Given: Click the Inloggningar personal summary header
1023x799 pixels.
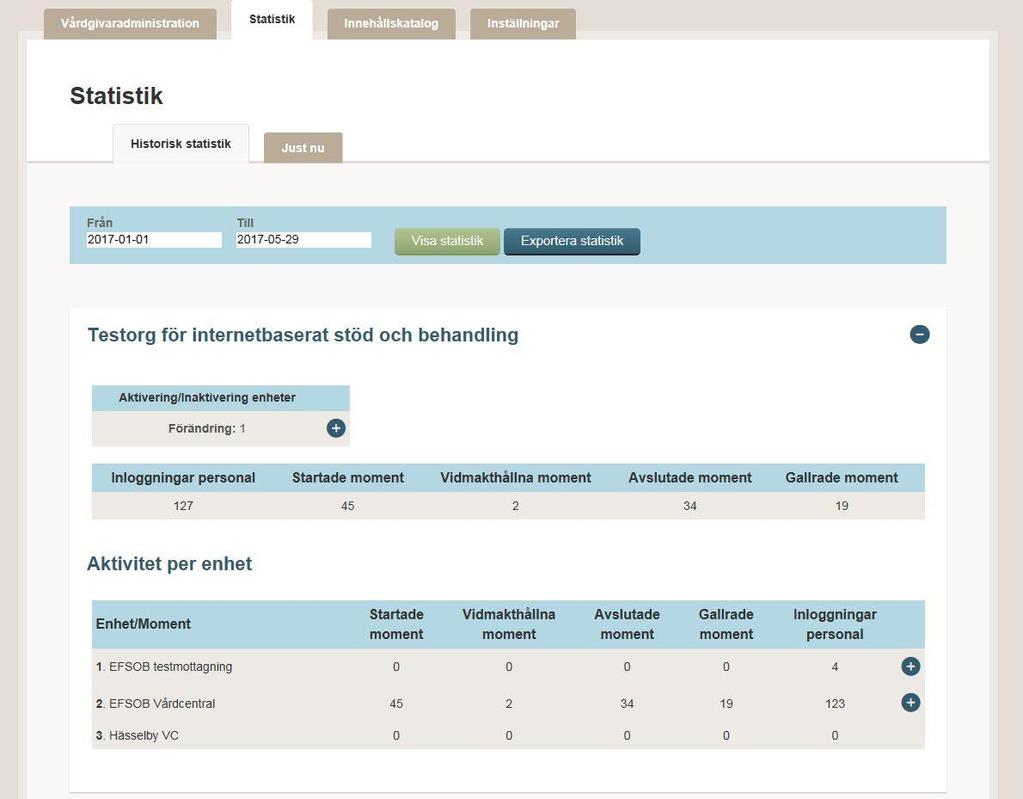Looking at the screenshot, I should click(183, 477).
